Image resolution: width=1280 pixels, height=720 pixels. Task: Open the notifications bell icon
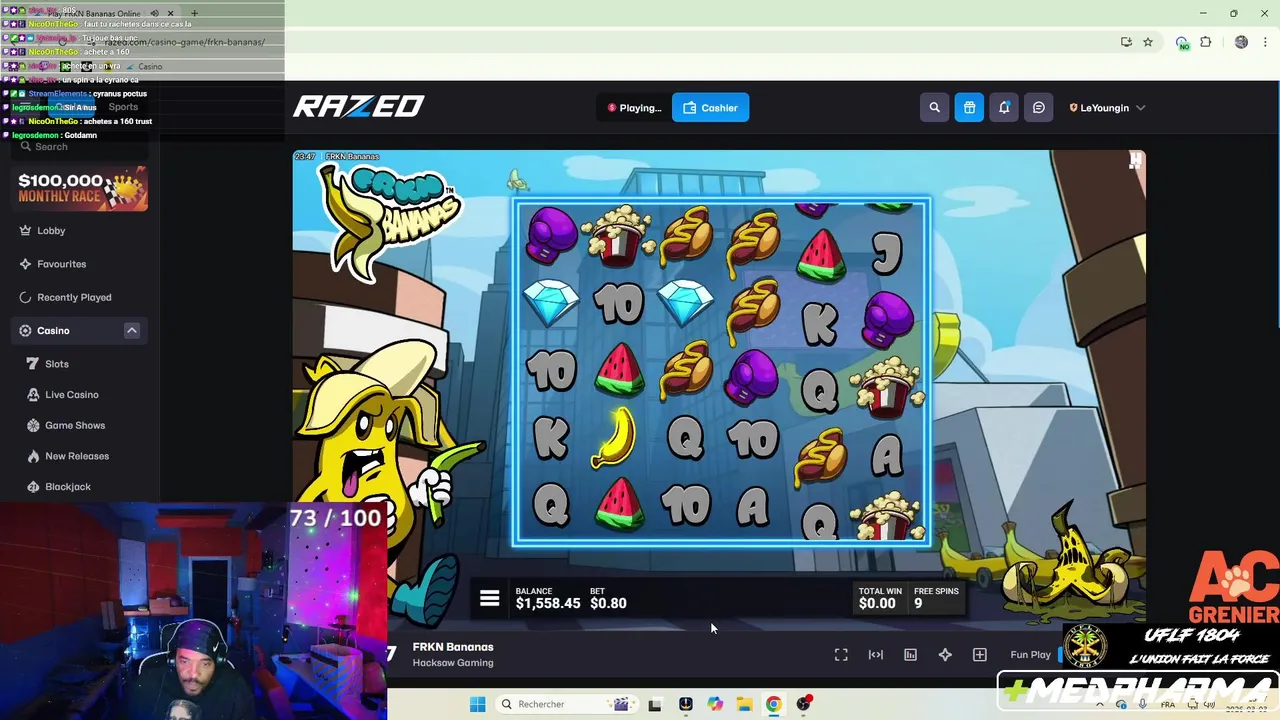pos(1004,108)
